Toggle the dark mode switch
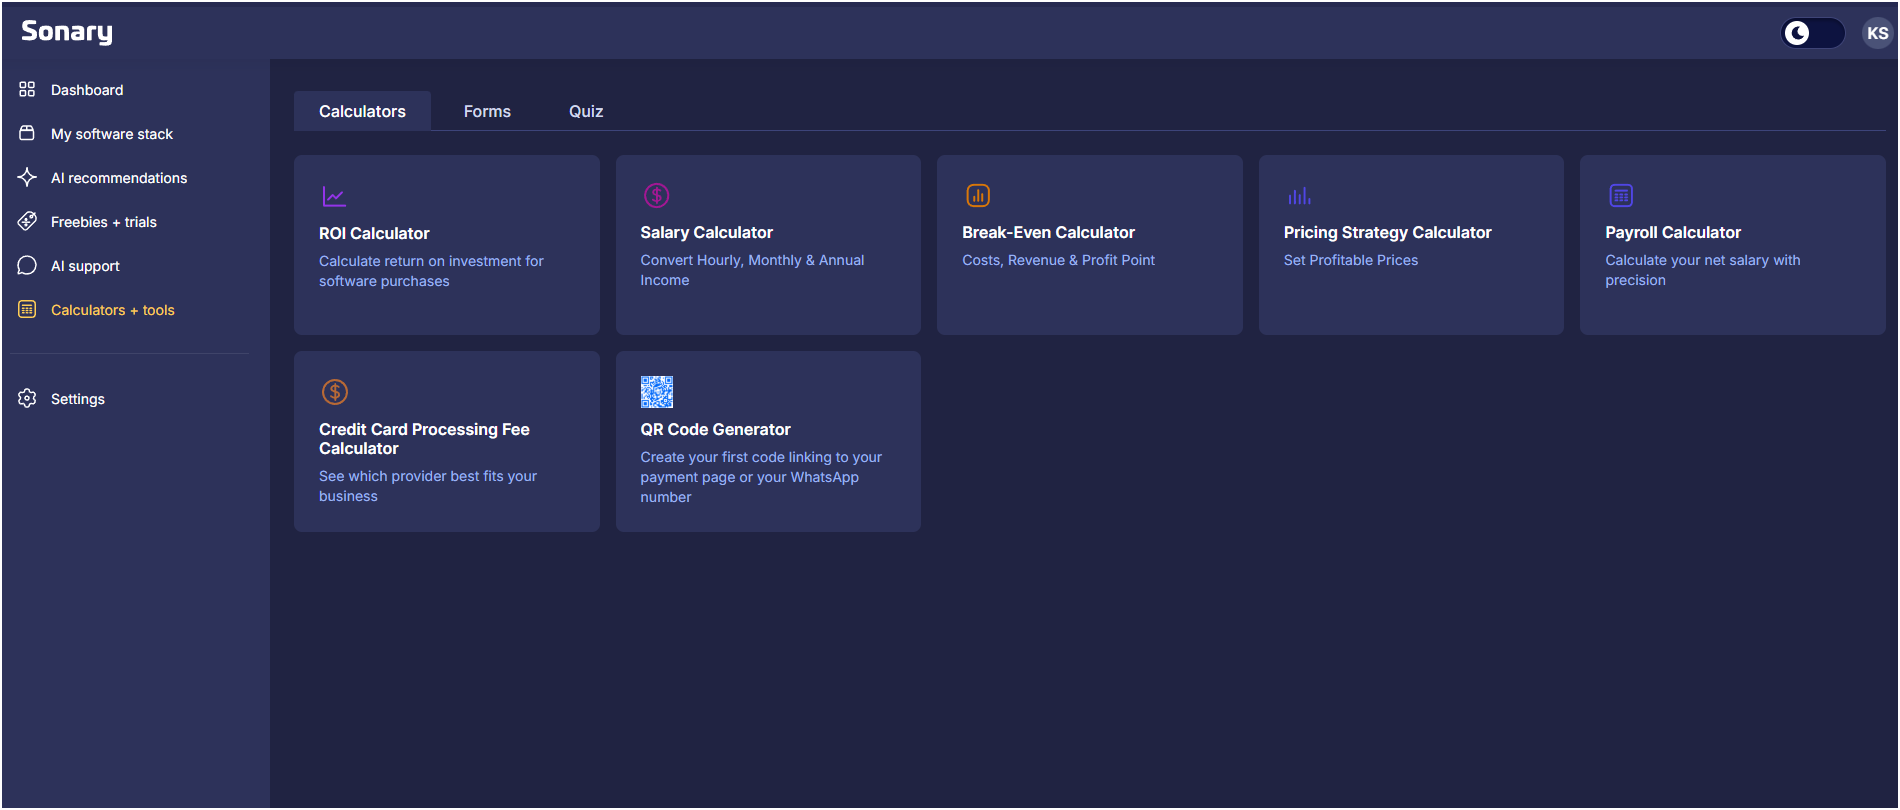This screenshot has height=810, width=1900. click(1812, 33)
